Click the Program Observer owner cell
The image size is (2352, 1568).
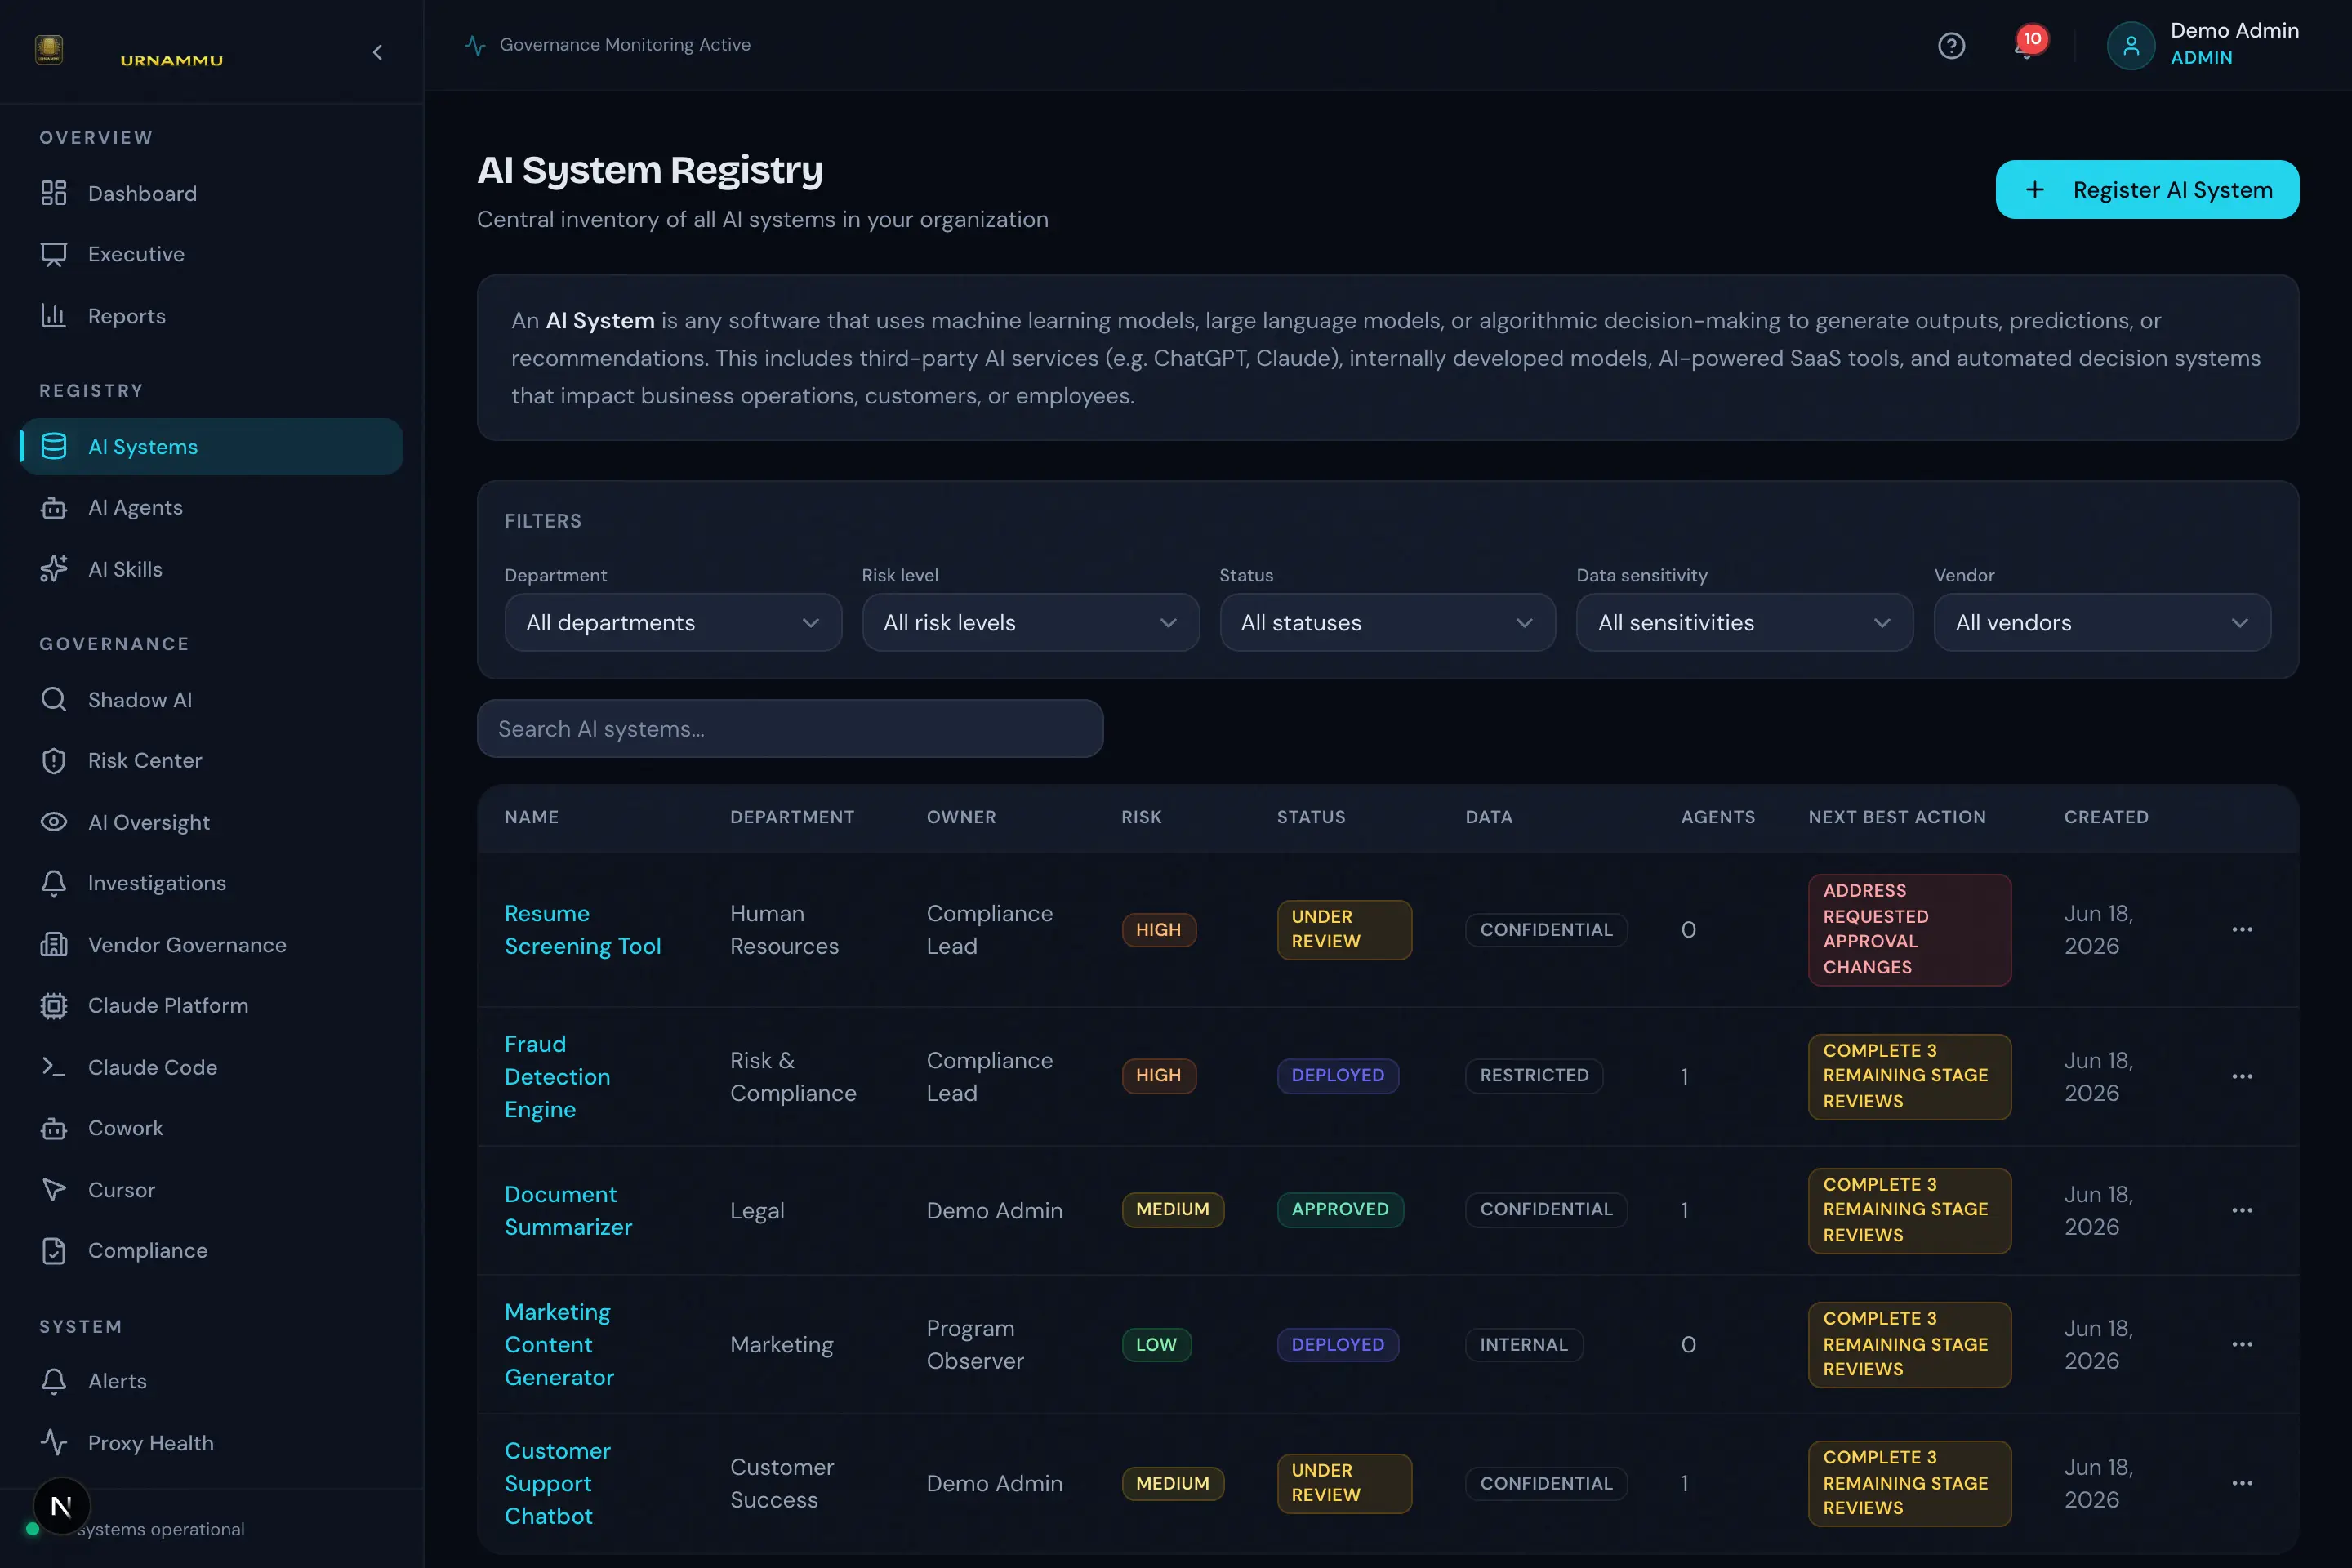(x=975, y=1345)
